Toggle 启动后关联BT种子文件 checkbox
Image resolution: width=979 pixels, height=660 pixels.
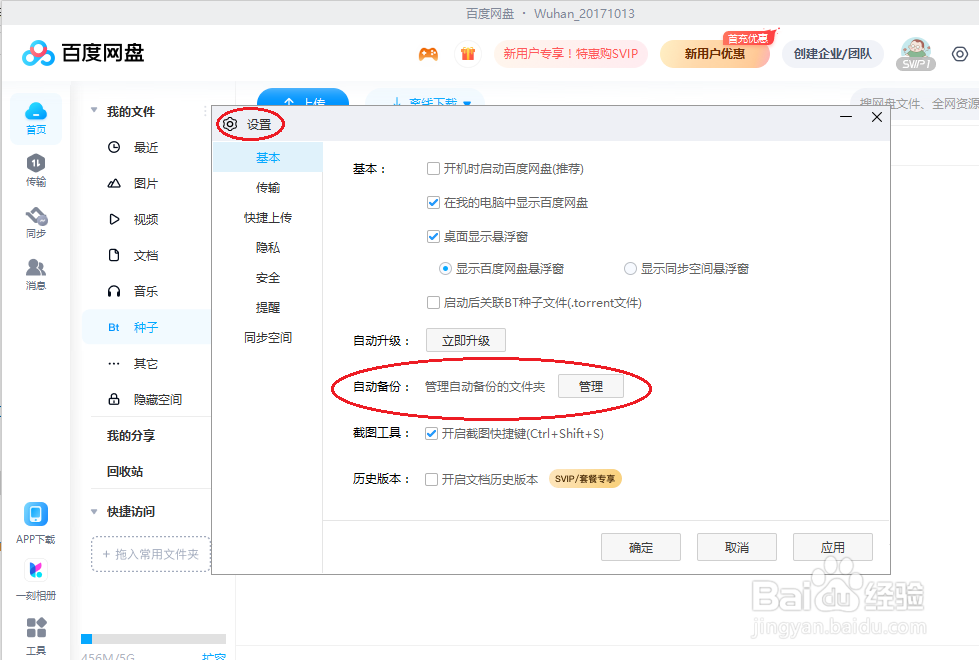coord(433,303)
